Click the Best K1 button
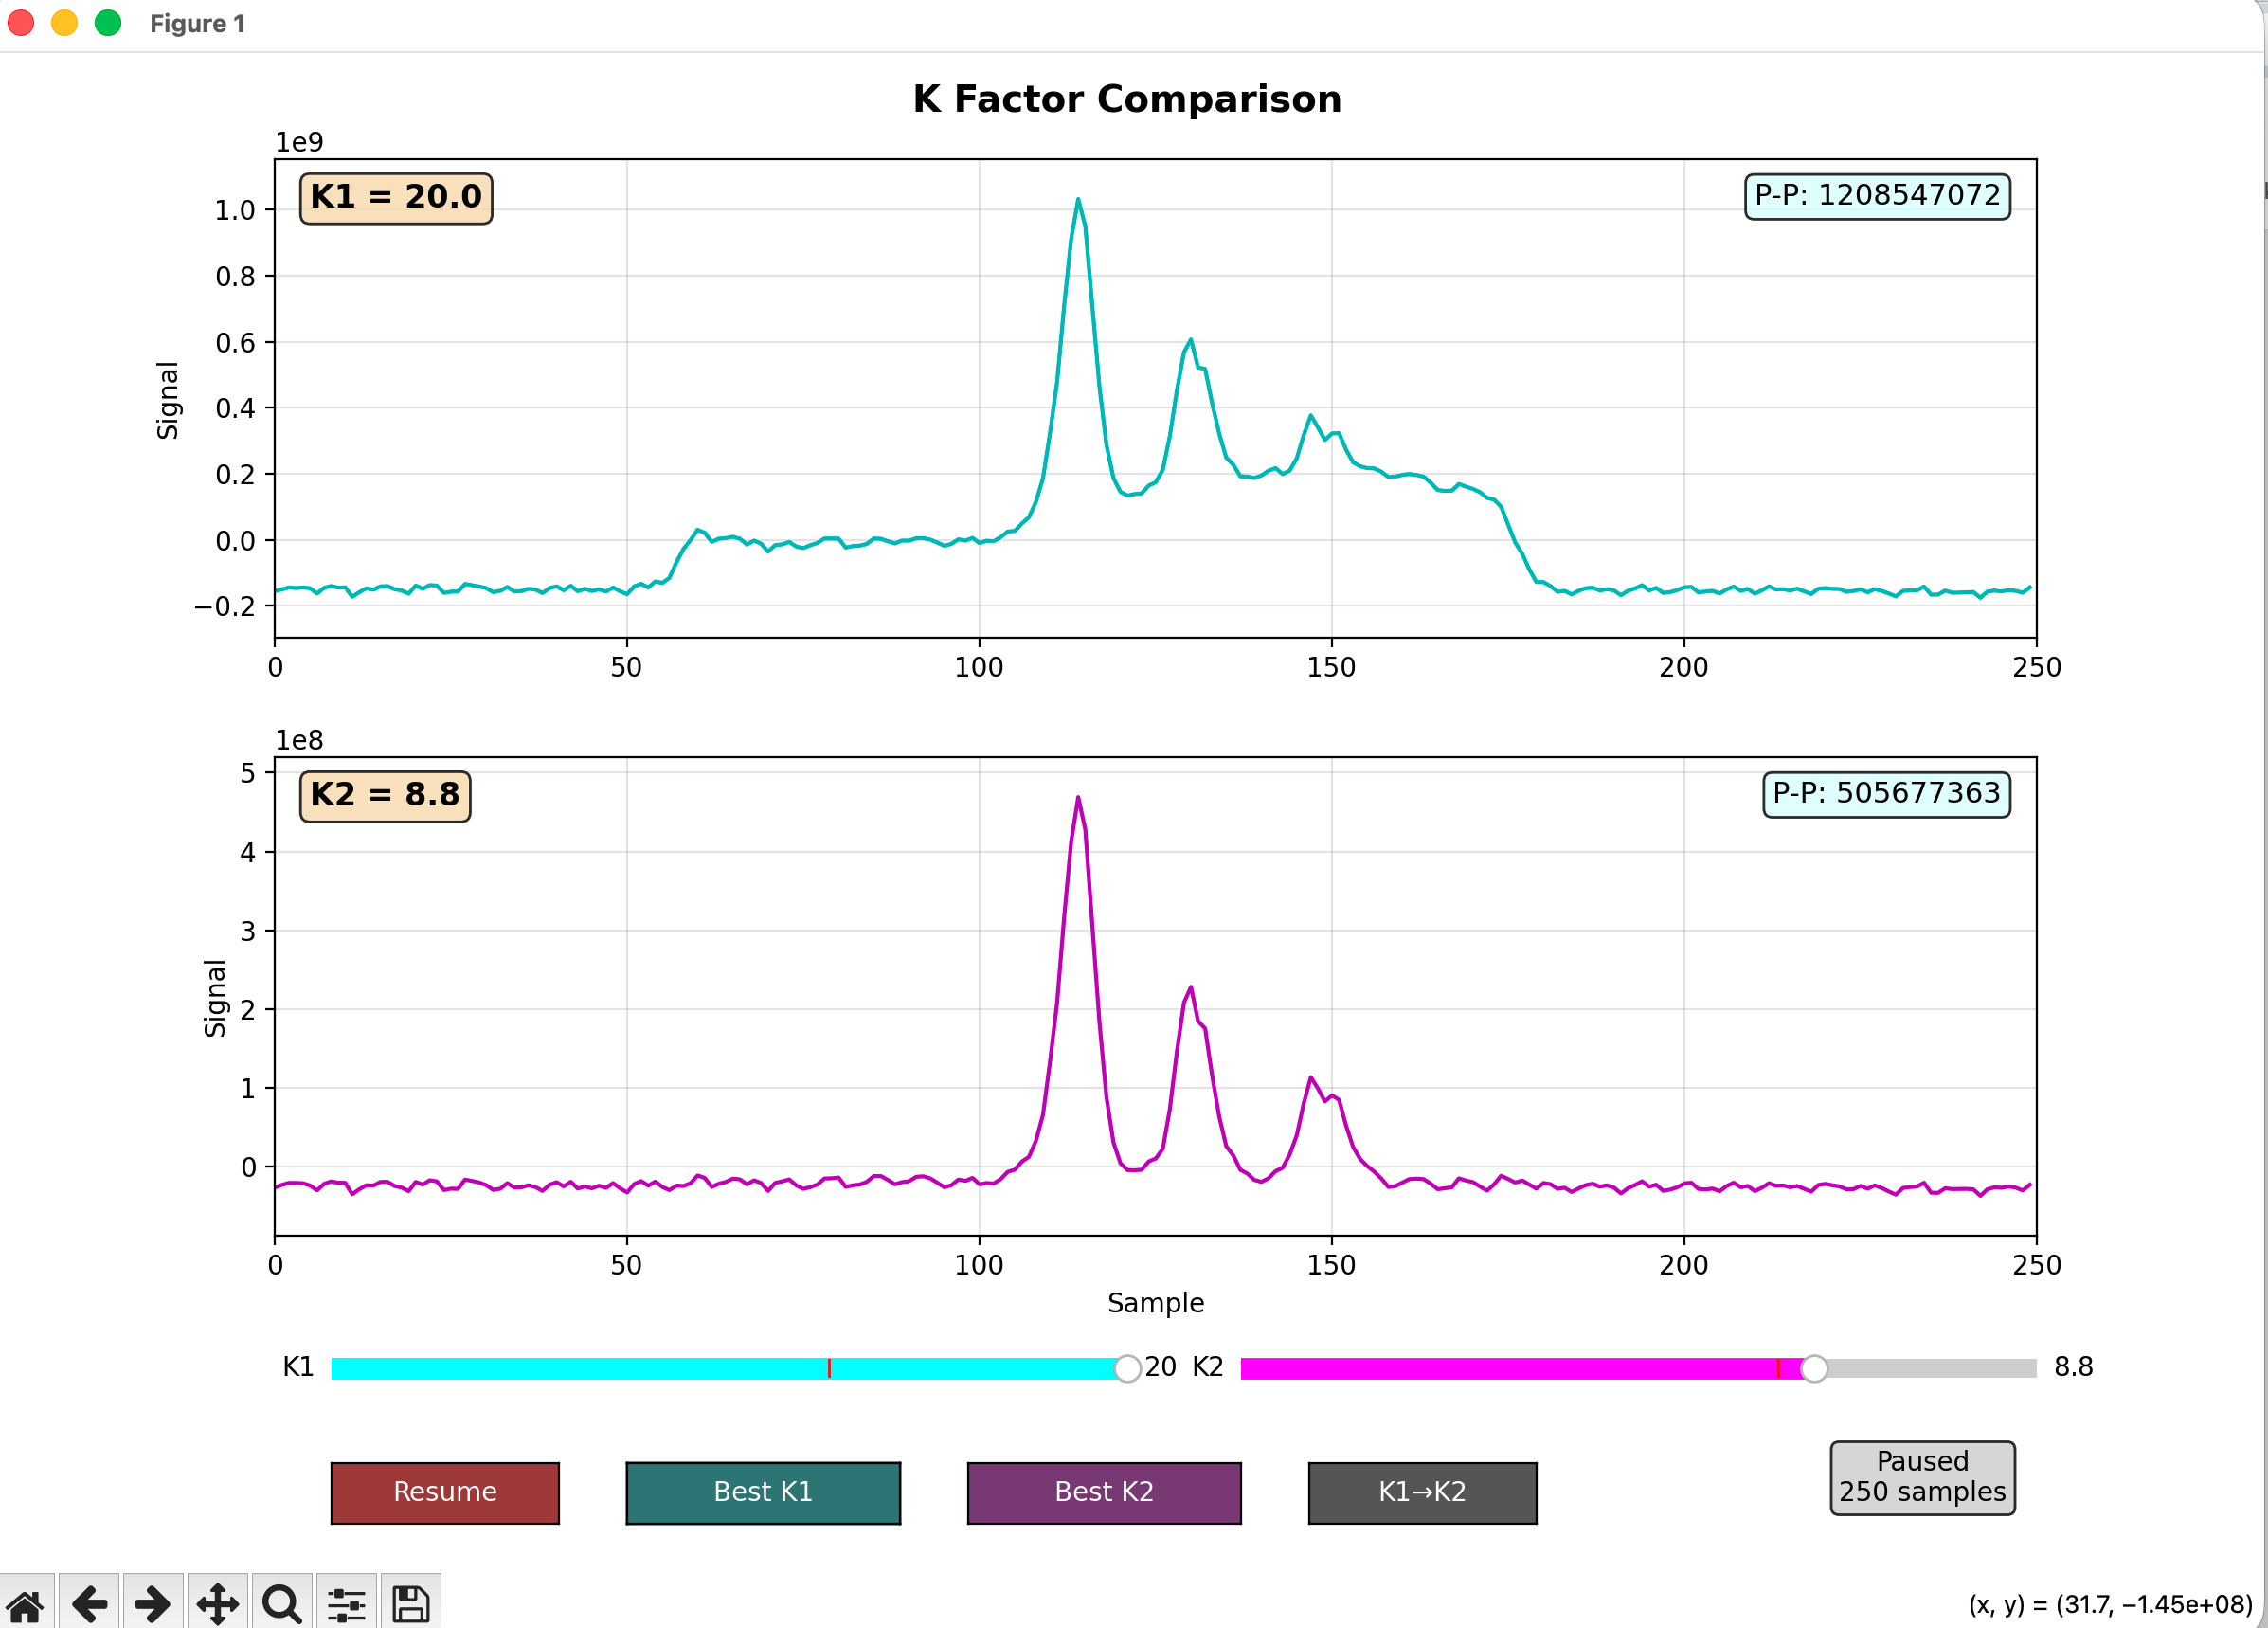Image resolution: width=2268 pixels, height=1628 pixels. pos(762,1492)
